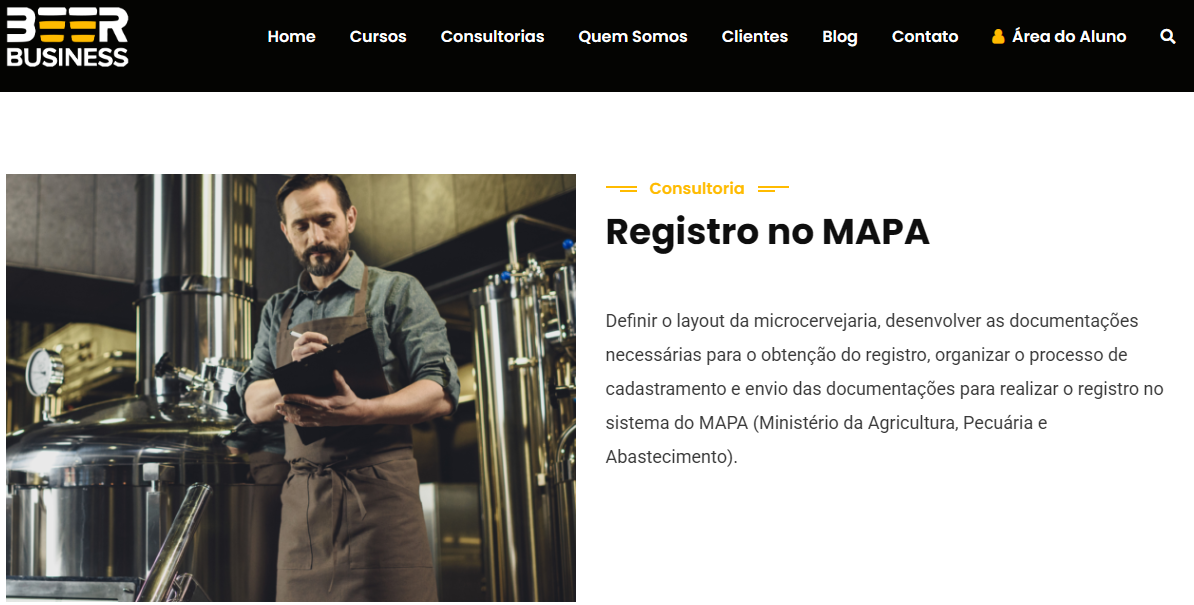Click the yellow user icon
Viewport: 1194px width, 605px height.
click(x=998, y=37)
